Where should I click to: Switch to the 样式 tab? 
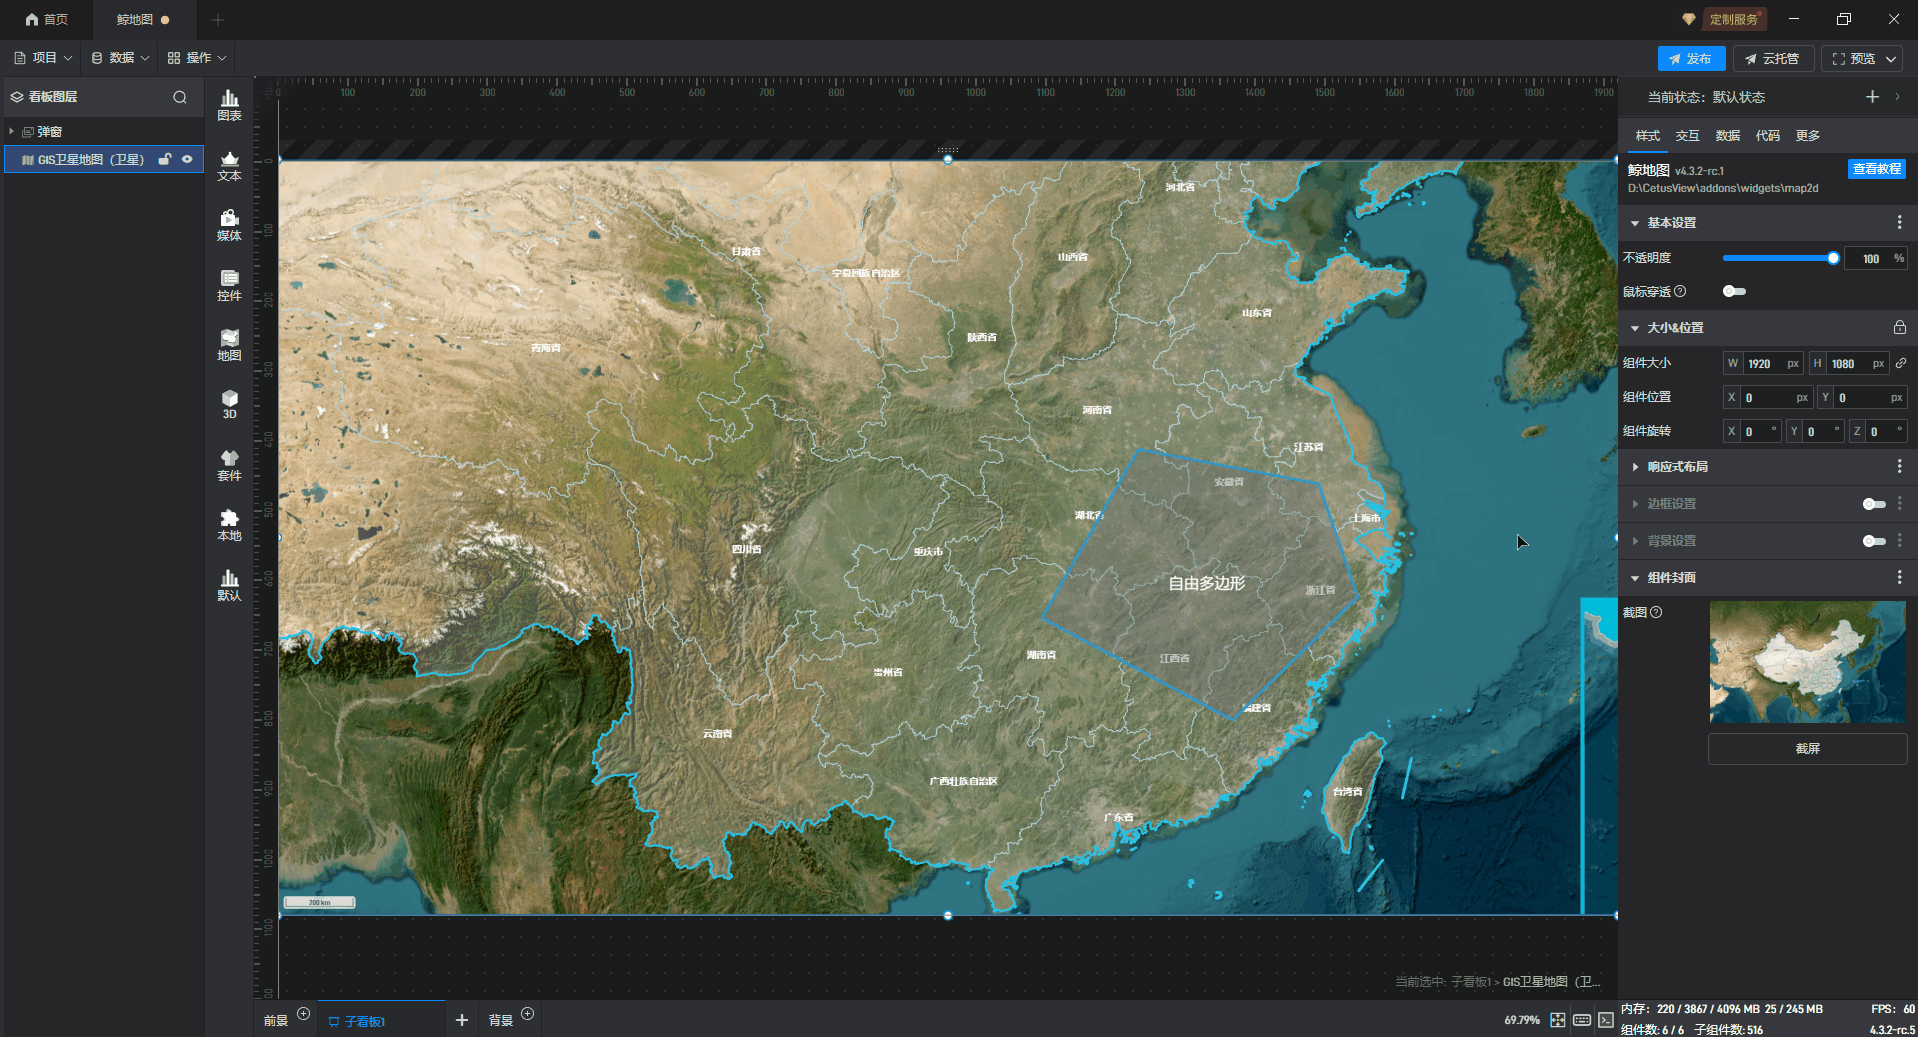1648,136
